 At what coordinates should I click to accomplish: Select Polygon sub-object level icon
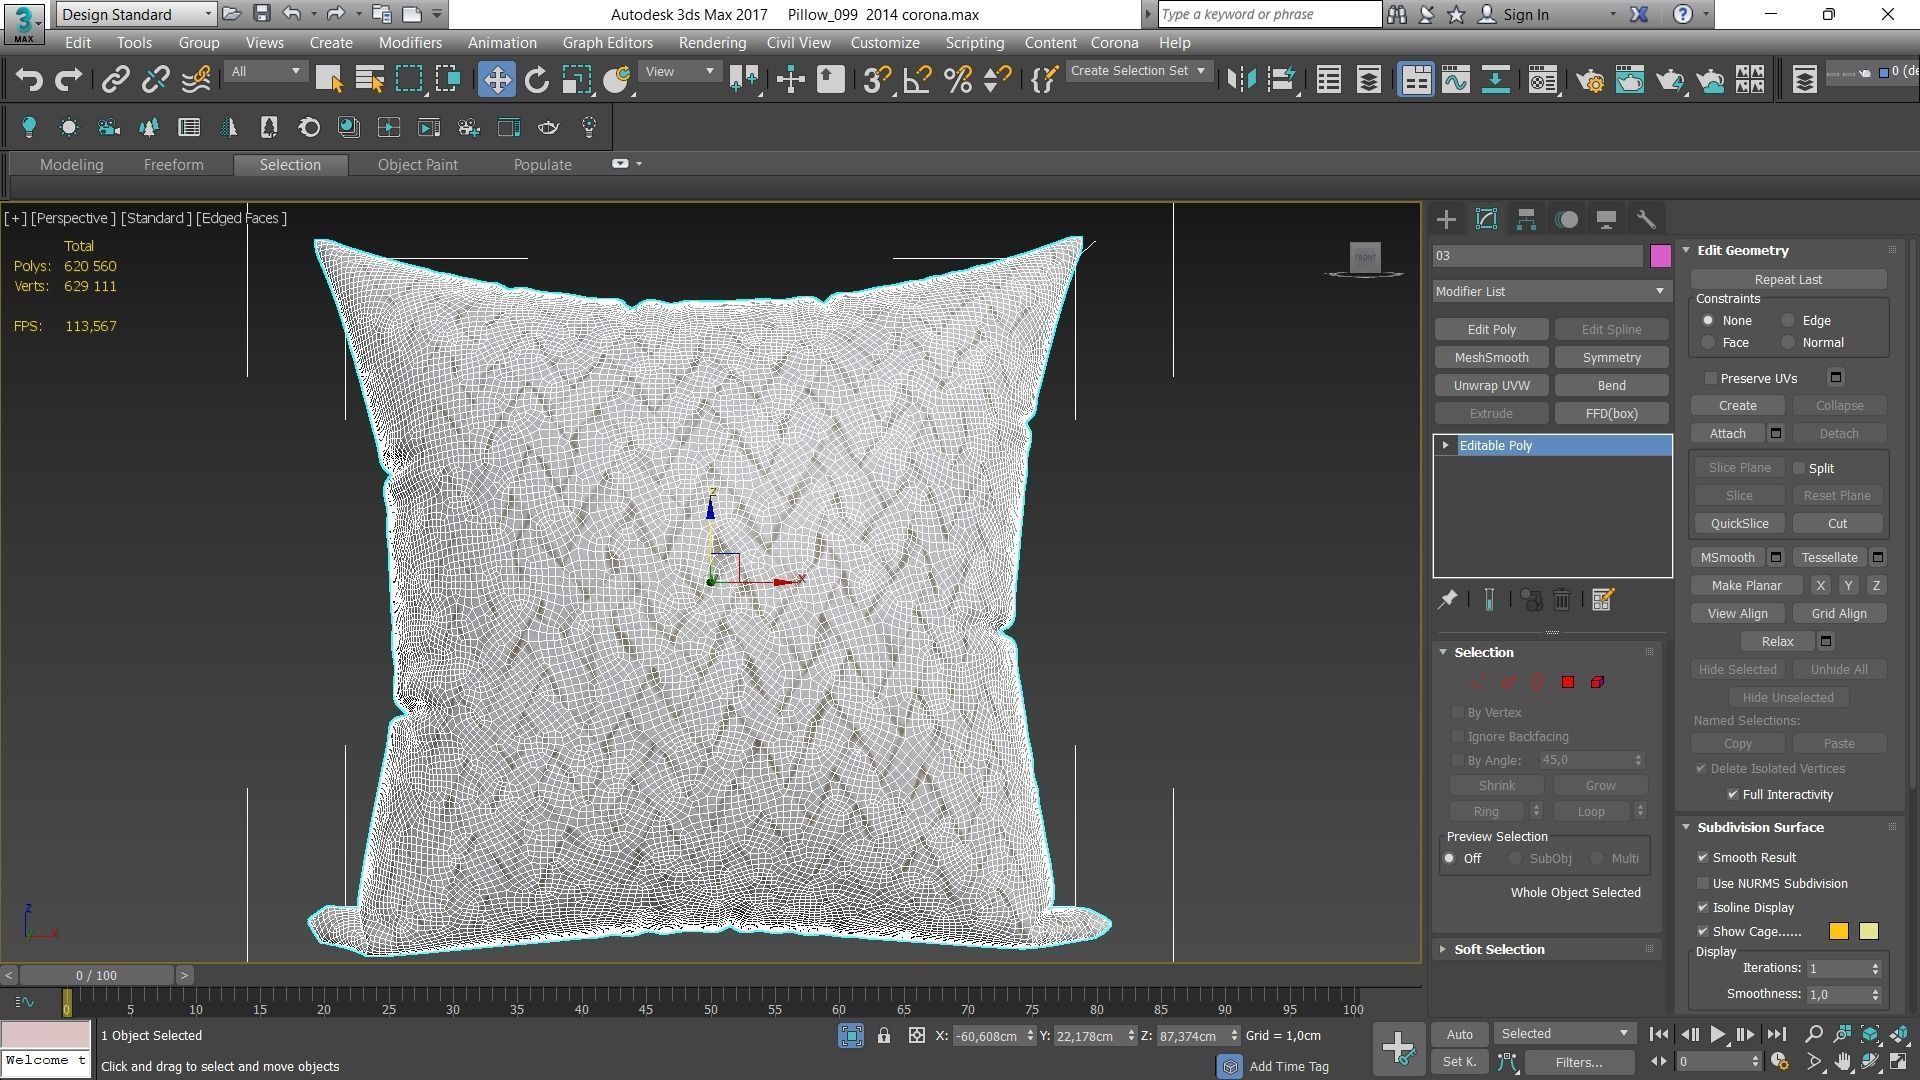pyautogui.click(x=1568, y=682)
